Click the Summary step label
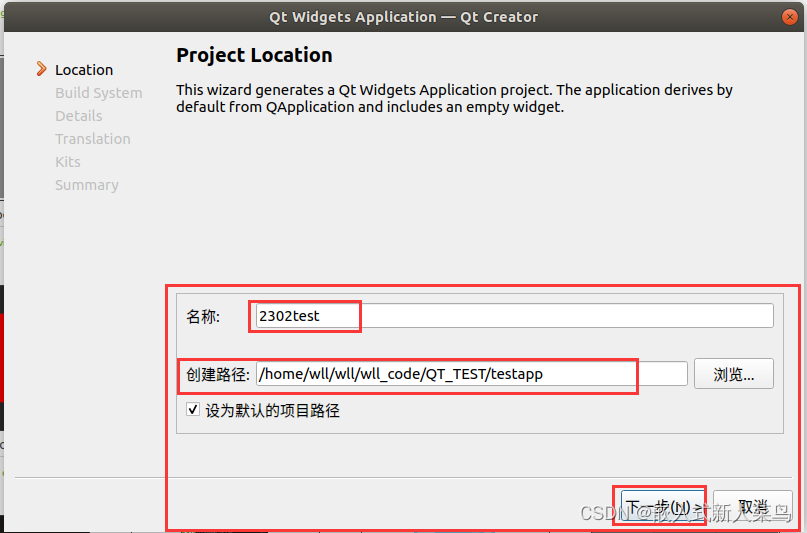This screenshot has width=807, height=533. point(86,185)
